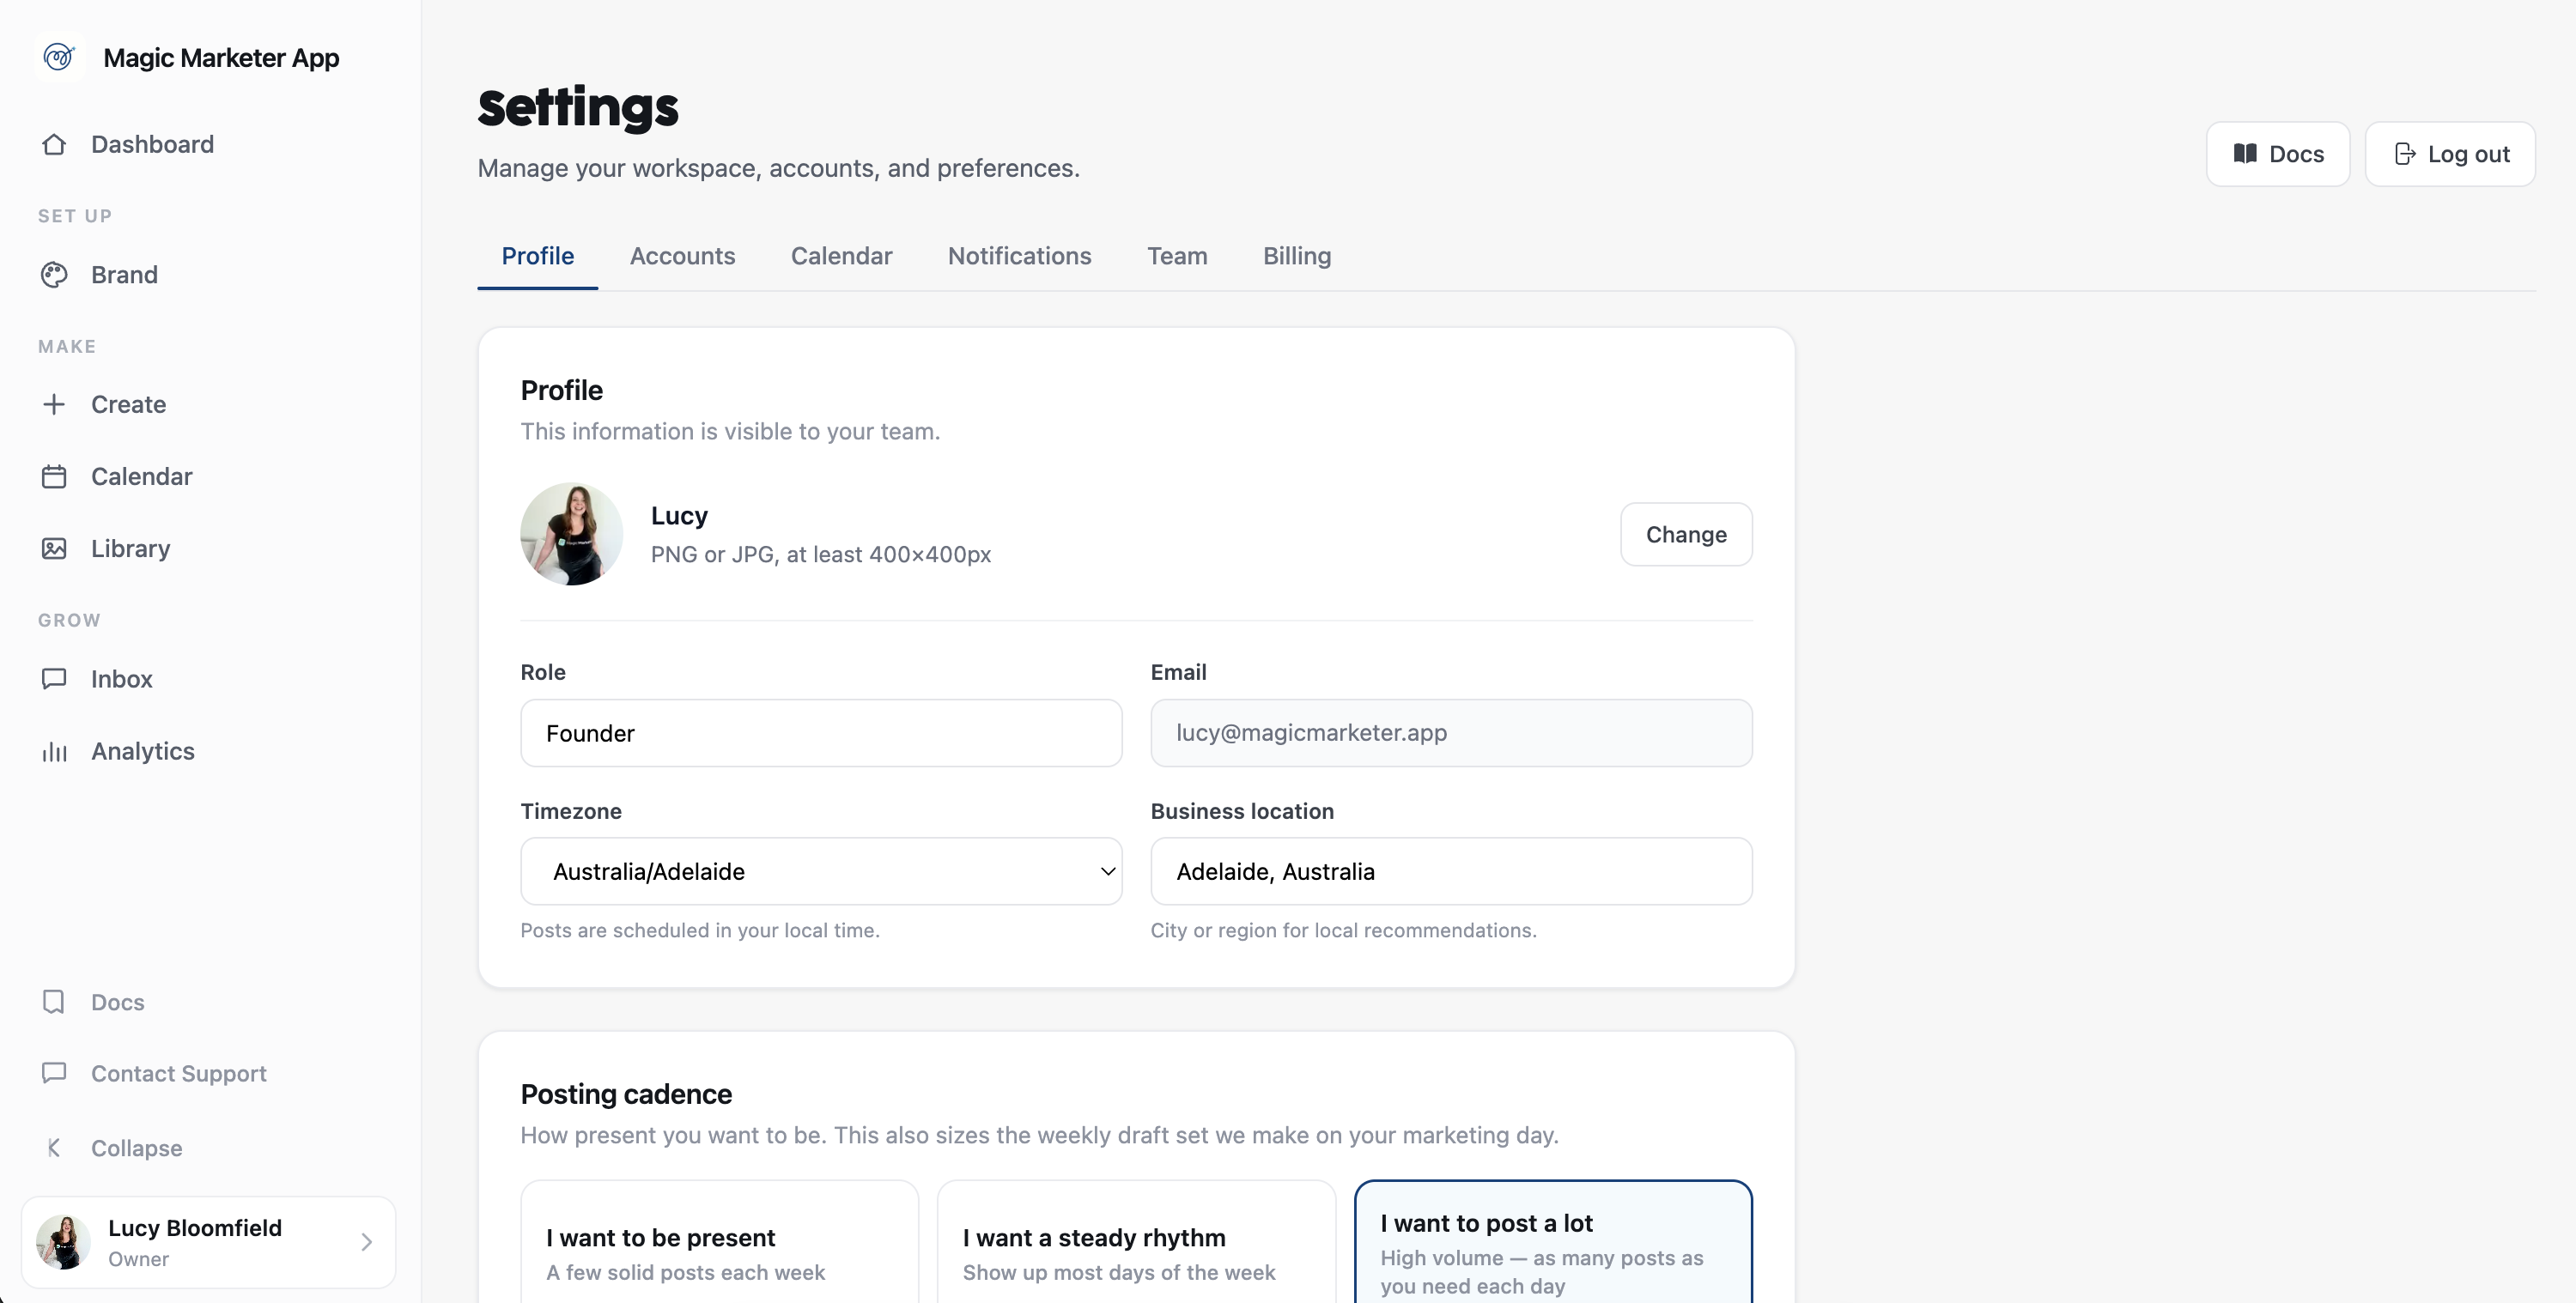2576x1303 pixels.
Task: Click Change to update profile photo
Action: (1686, 534)
